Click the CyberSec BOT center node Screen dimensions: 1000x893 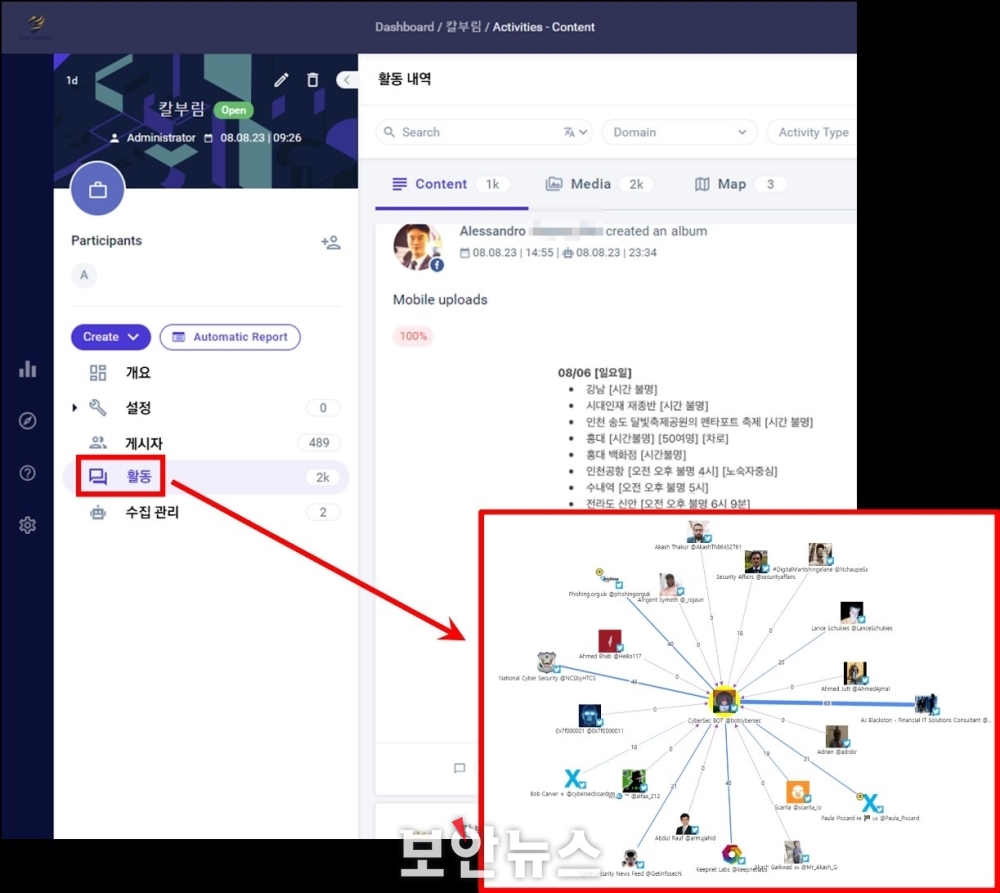724,700
